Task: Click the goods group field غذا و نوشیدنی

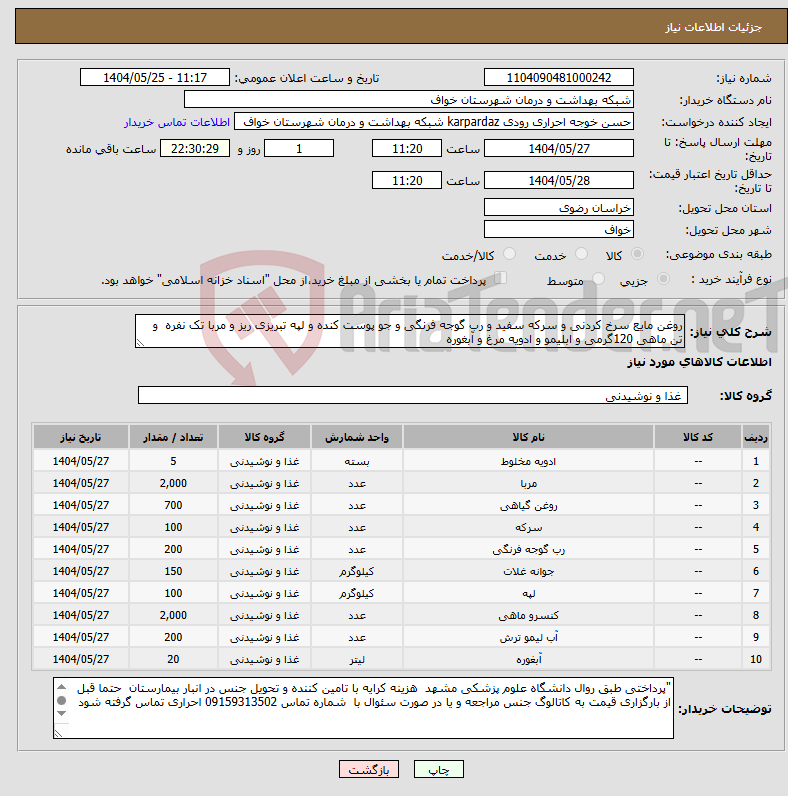Action: click(x=413, y=395)
